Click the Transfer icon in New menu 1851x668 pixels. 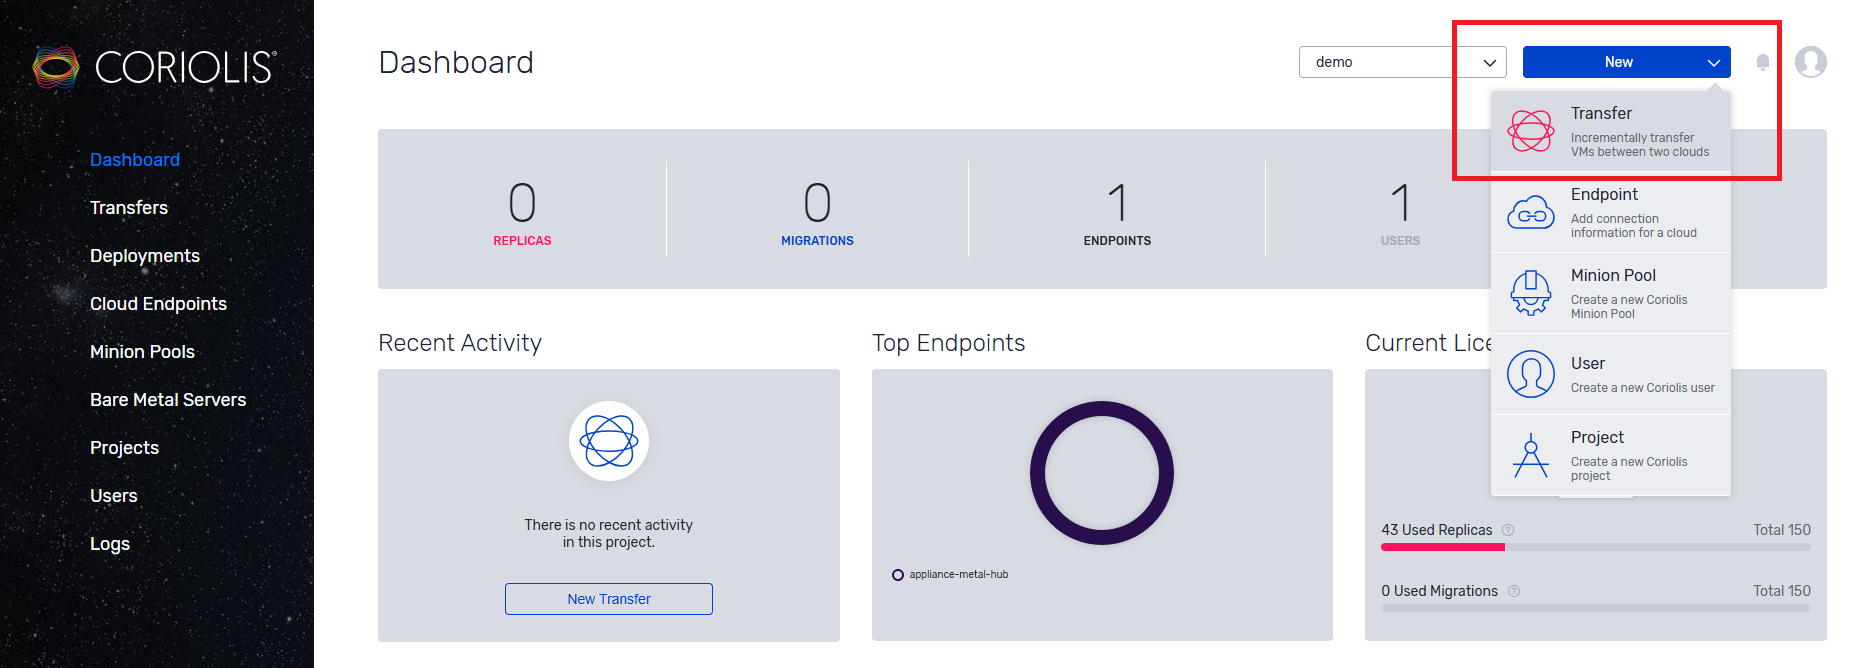click(x=1531, y=131)
